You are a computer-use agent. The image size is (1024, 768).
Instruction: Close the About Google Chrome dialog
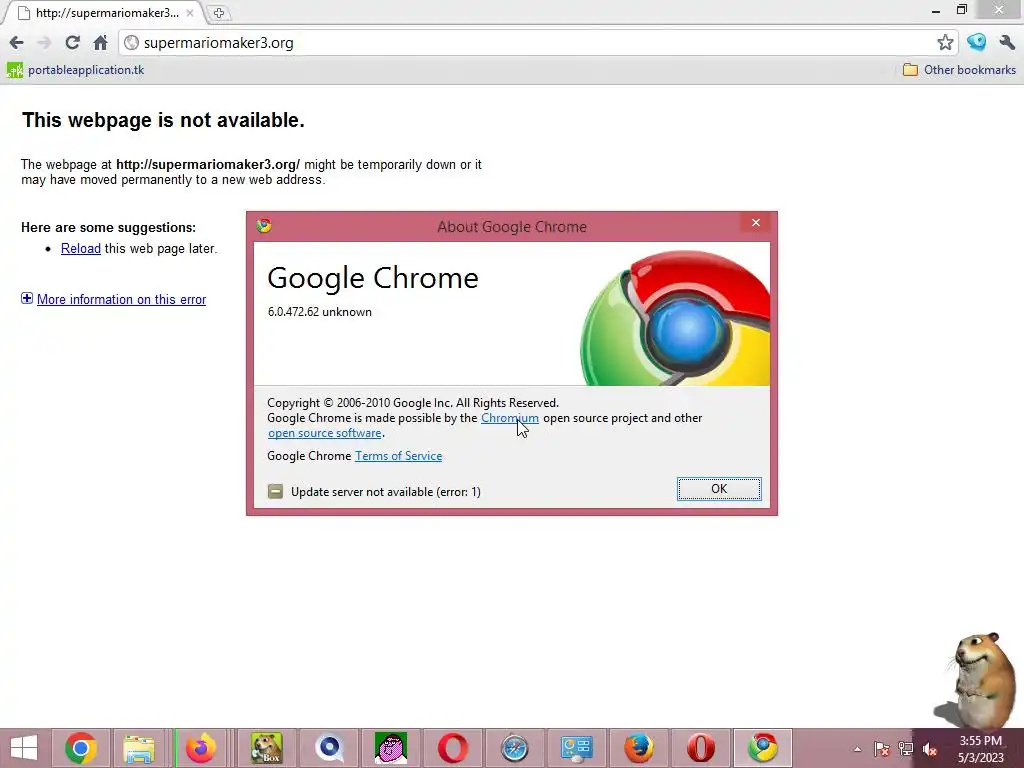(756, 223)
